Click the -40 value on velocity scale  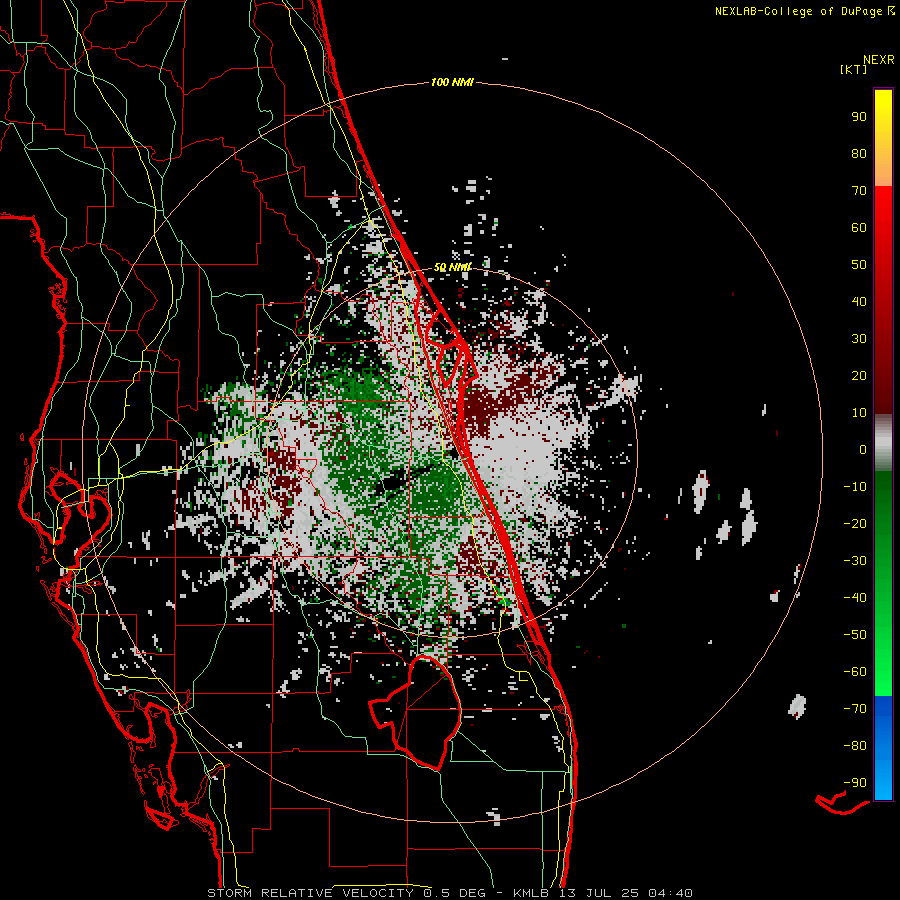pos(855,598)
